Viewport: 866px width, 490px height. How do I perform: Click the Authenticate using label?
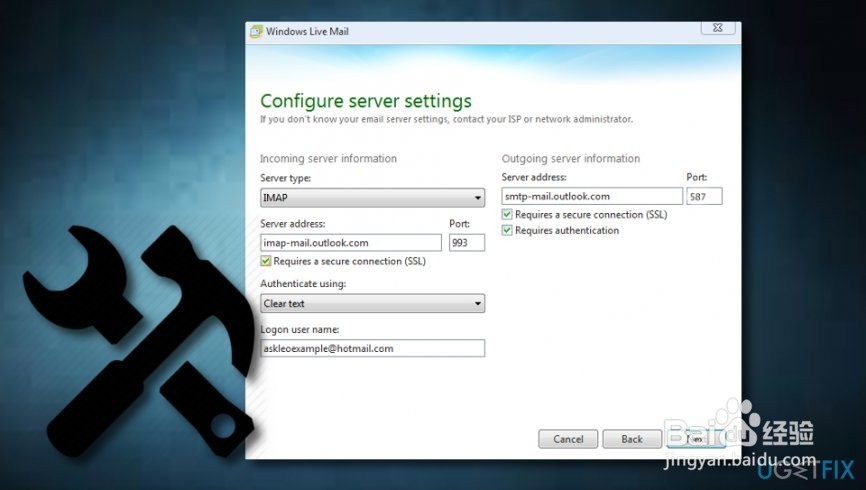coord(303,284)
